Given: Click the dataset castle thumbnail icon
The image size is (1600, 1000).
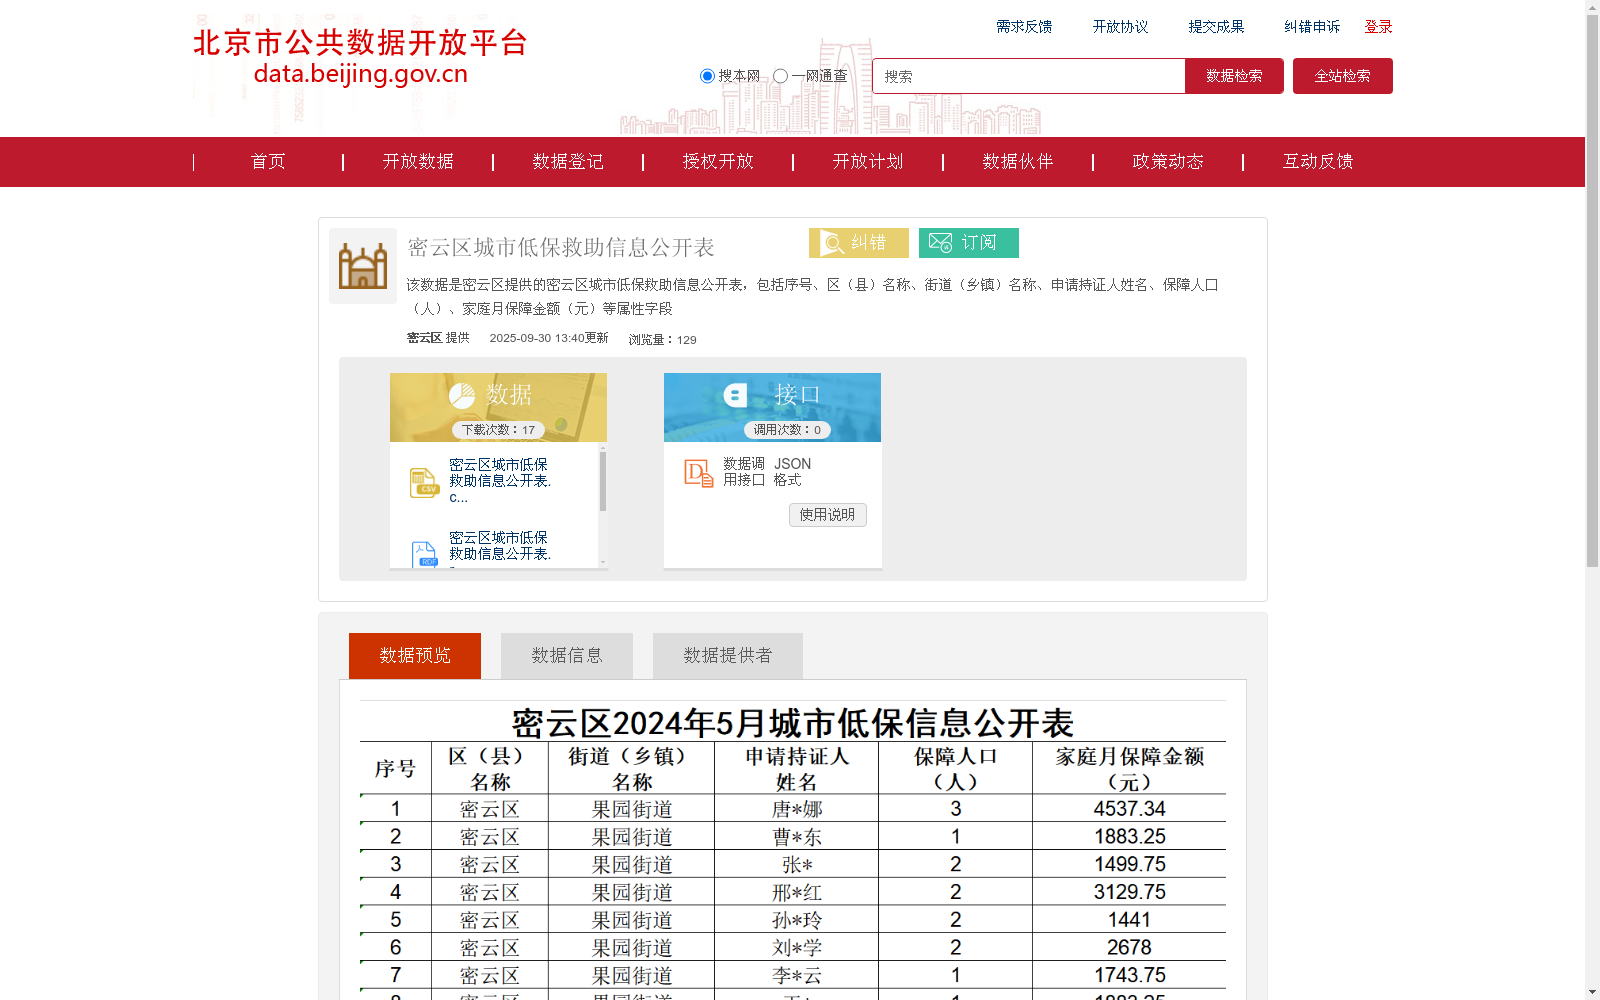Looking at the screenshot, I should (x=363, y=266).
